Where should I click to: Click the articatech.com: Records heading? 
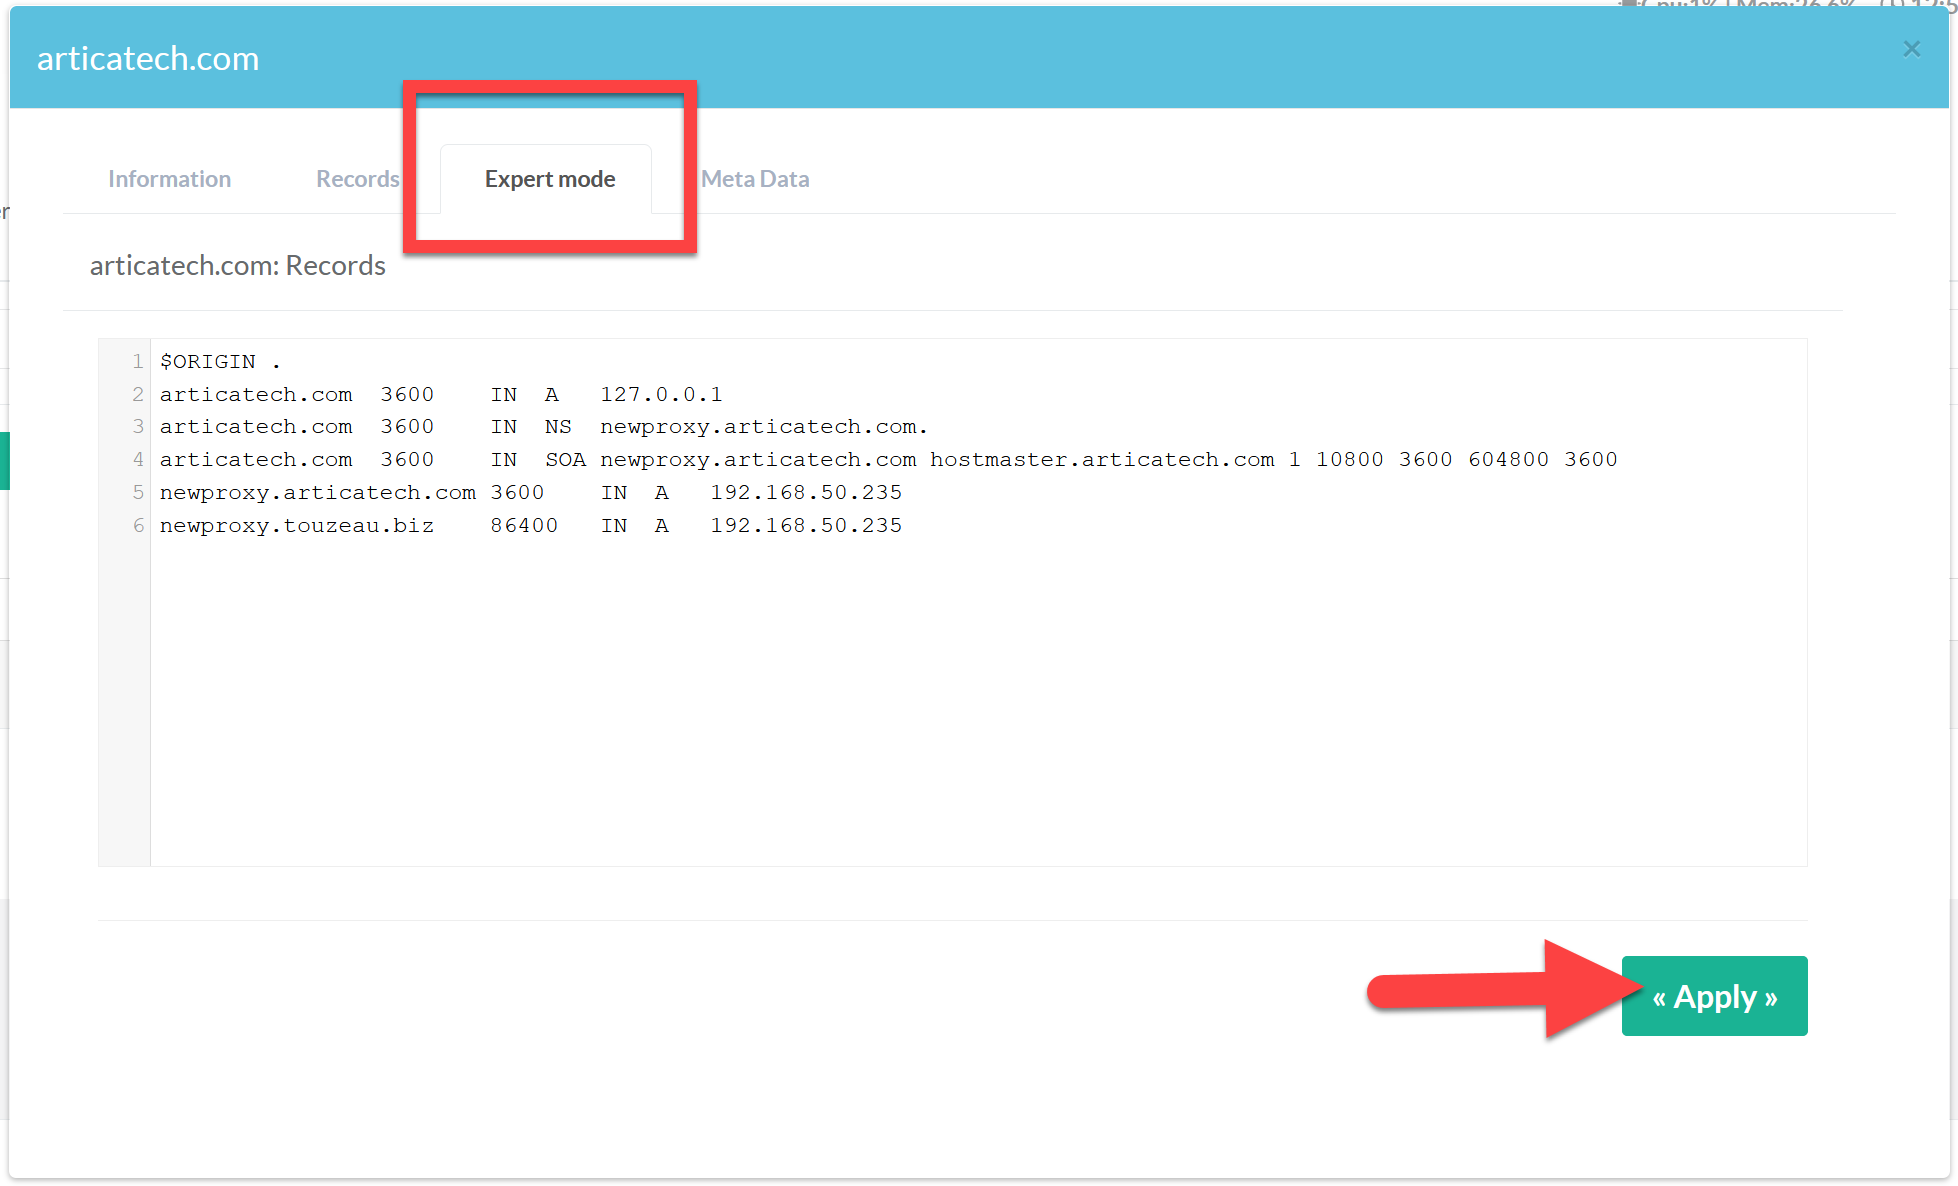(x=237, y=266)
